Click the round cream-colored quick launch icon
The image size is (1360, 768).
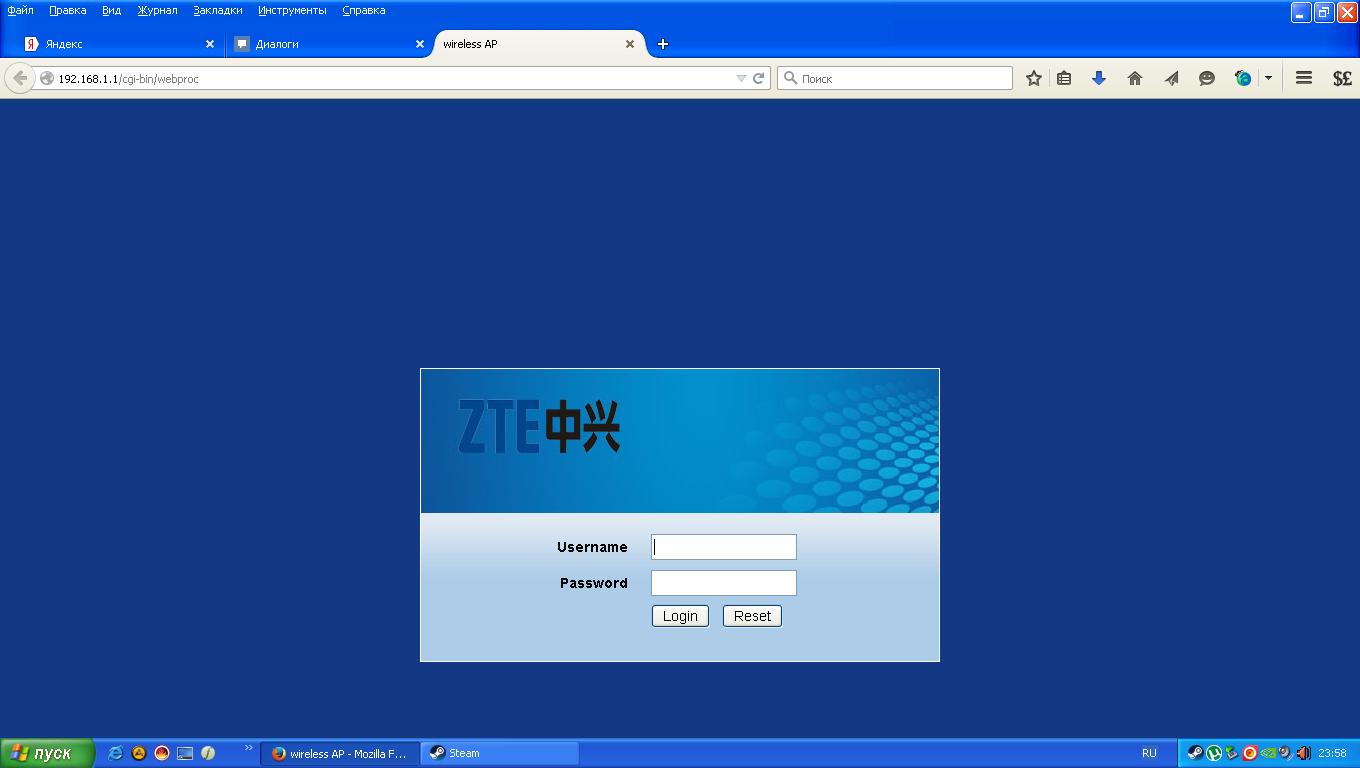click(x=208, y=753)
